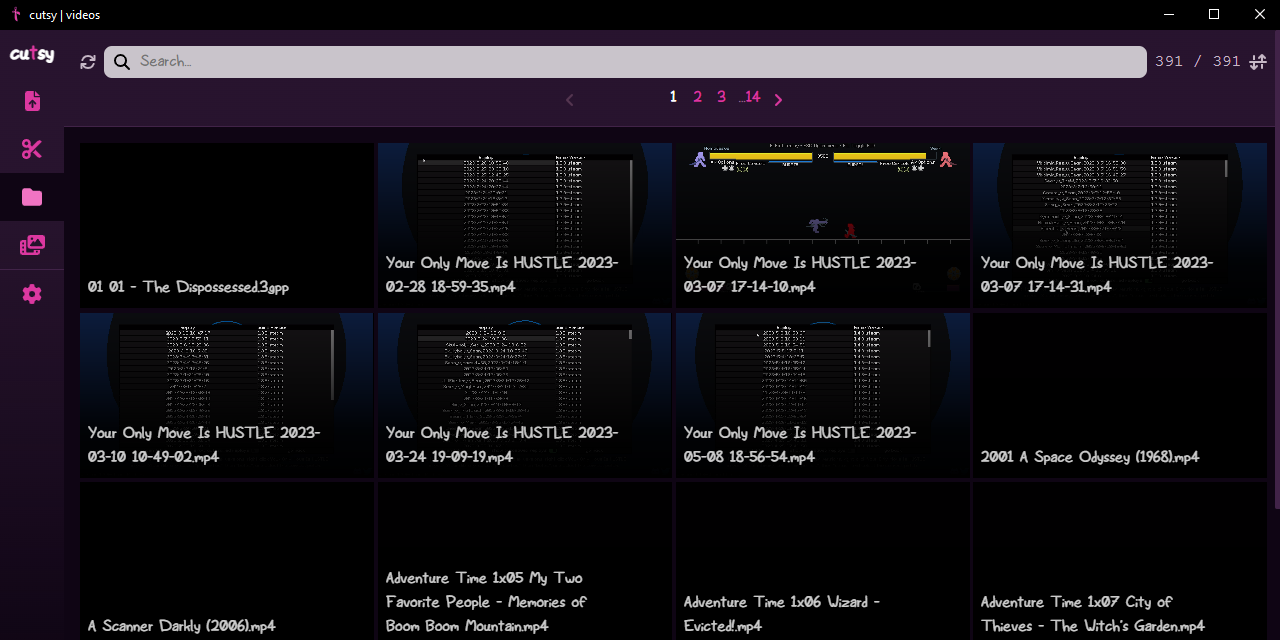Open the scissors cut tool
The image size is (1280, 640).
32,149
